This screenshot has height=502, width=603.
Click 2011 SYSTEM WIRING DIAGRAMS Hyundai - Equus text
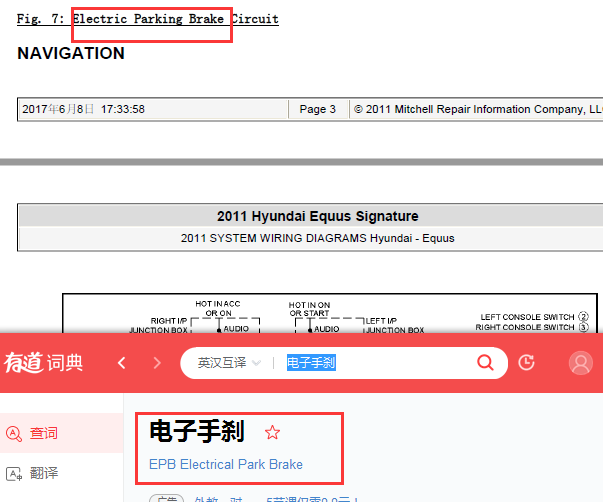[318, 238]
